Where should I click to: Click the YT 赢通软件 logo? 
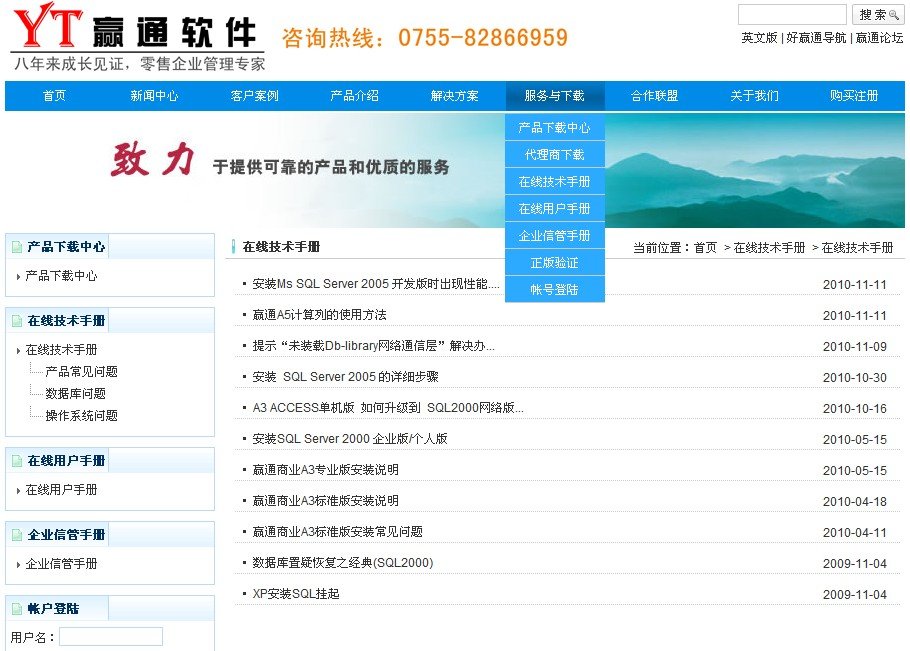(137, 37)
